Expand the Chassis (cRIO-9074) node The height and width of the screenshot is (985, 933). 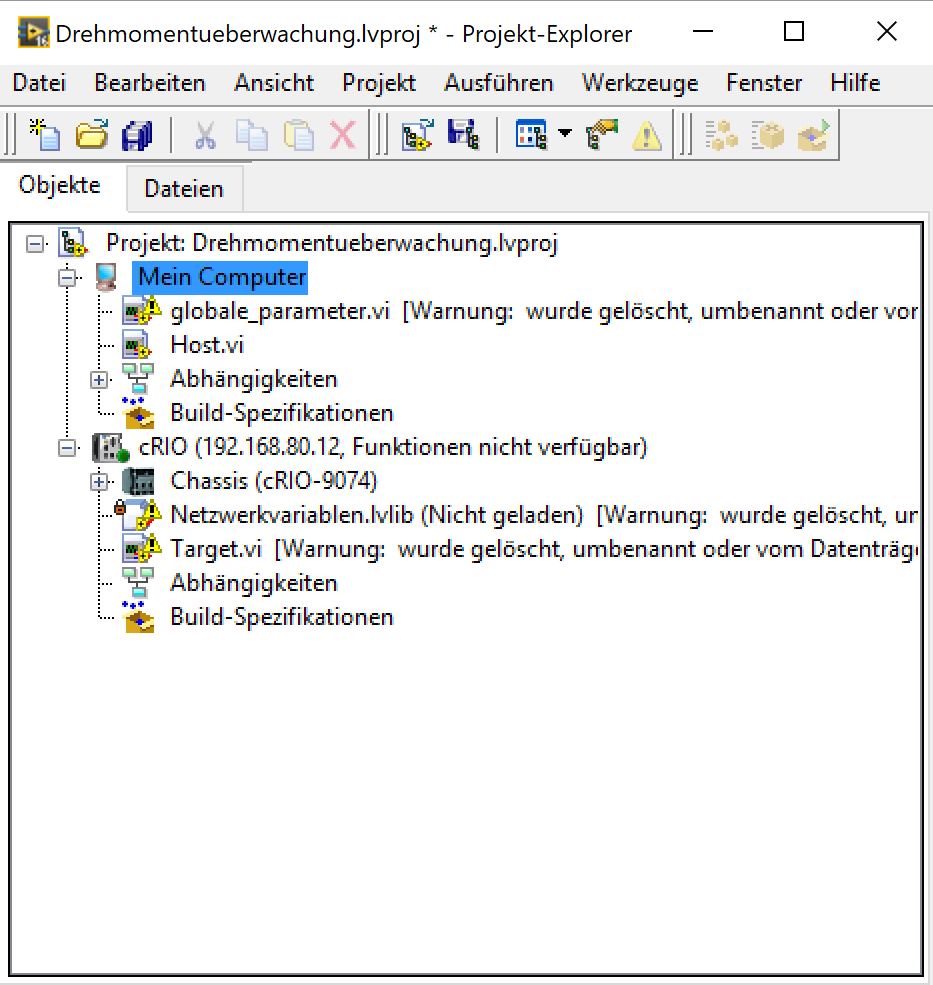(99, 482)
